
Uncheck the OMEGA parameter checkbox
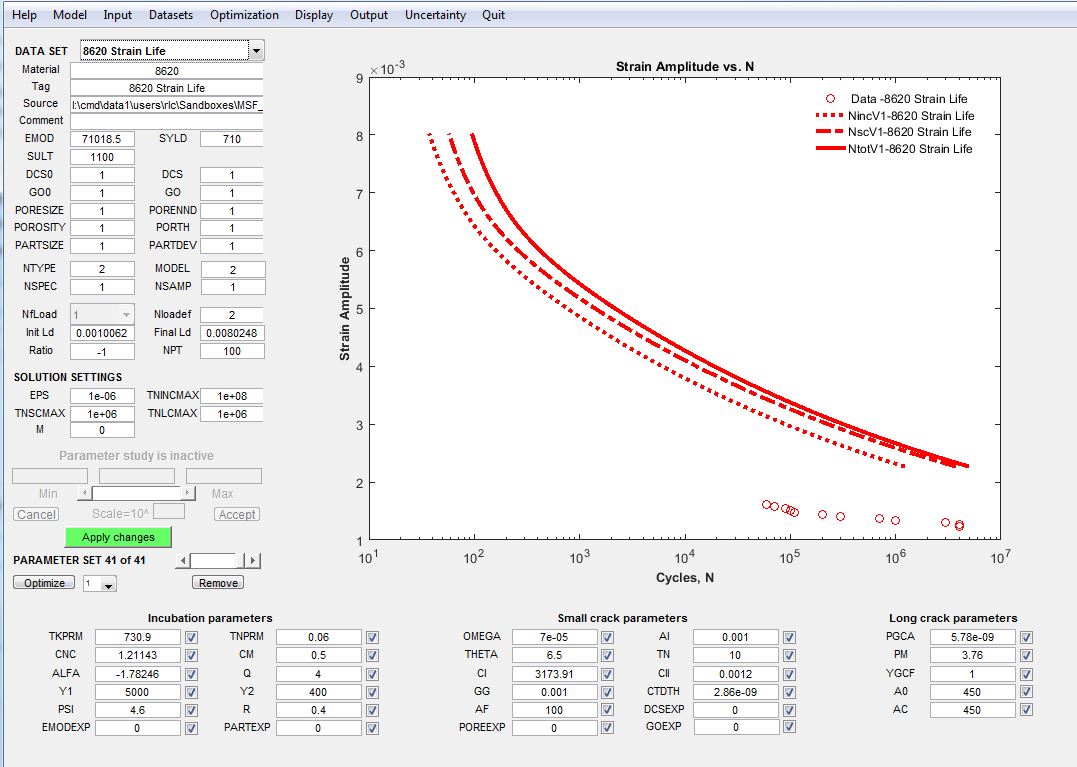coord(609,637)
